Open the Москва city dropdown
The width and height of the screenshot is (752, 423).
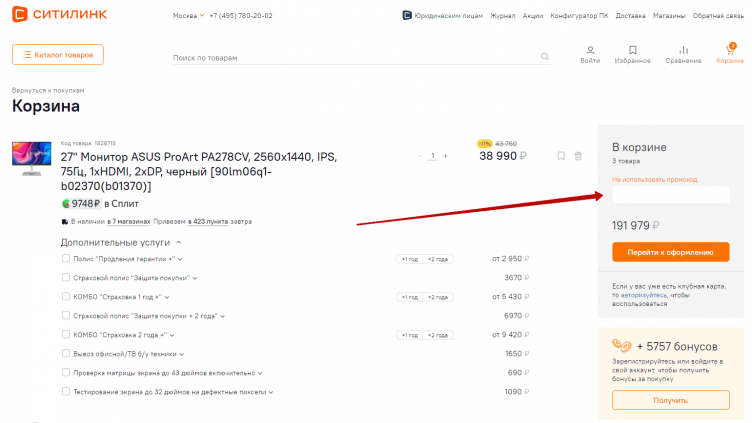188,15
